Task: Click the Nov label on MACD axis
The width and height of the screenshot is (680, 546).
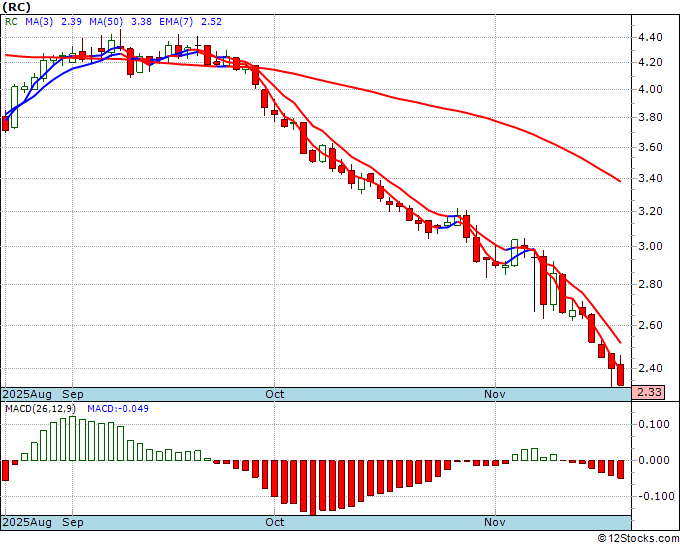Action: pyautogui.click(x=495, y=522)
